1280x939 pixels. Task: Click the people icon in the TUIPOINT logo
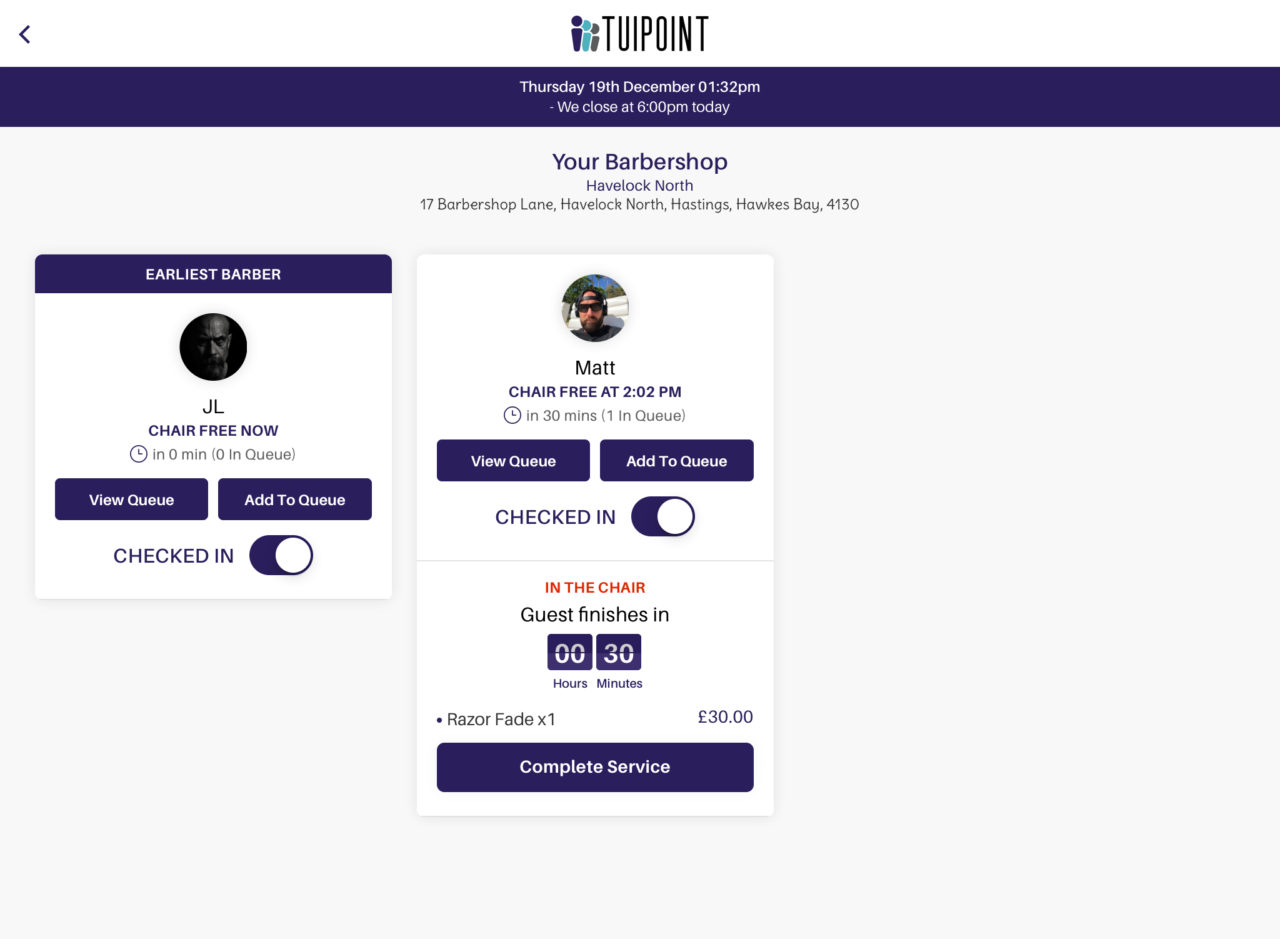[x=583, y=33]
